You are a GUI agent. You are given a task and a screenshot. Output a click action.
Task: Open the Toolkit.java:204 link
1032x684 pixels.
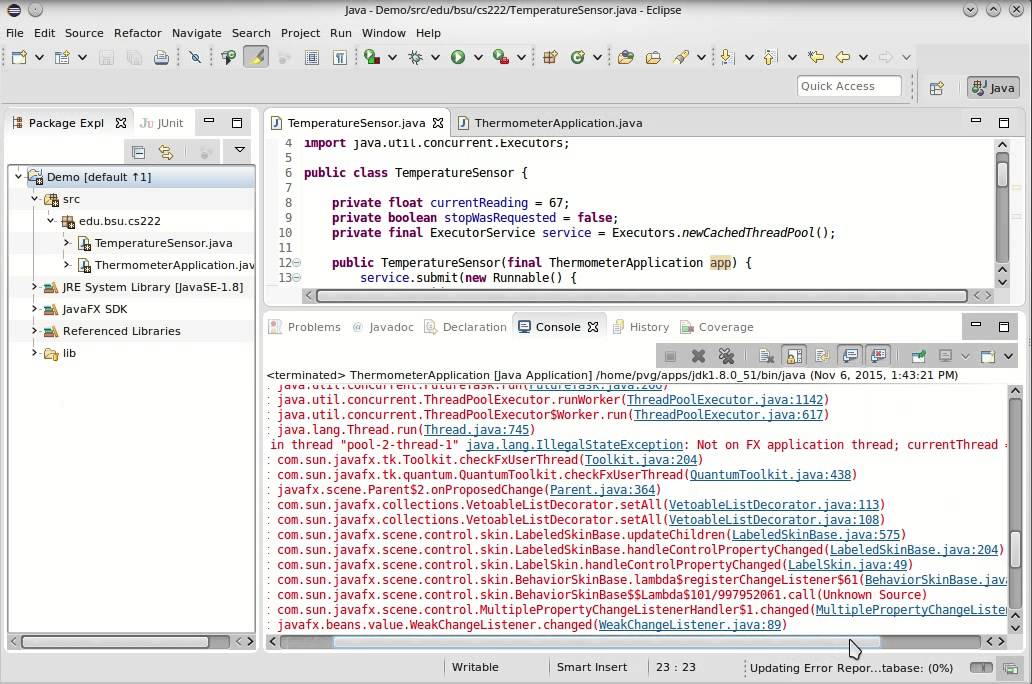641,460
